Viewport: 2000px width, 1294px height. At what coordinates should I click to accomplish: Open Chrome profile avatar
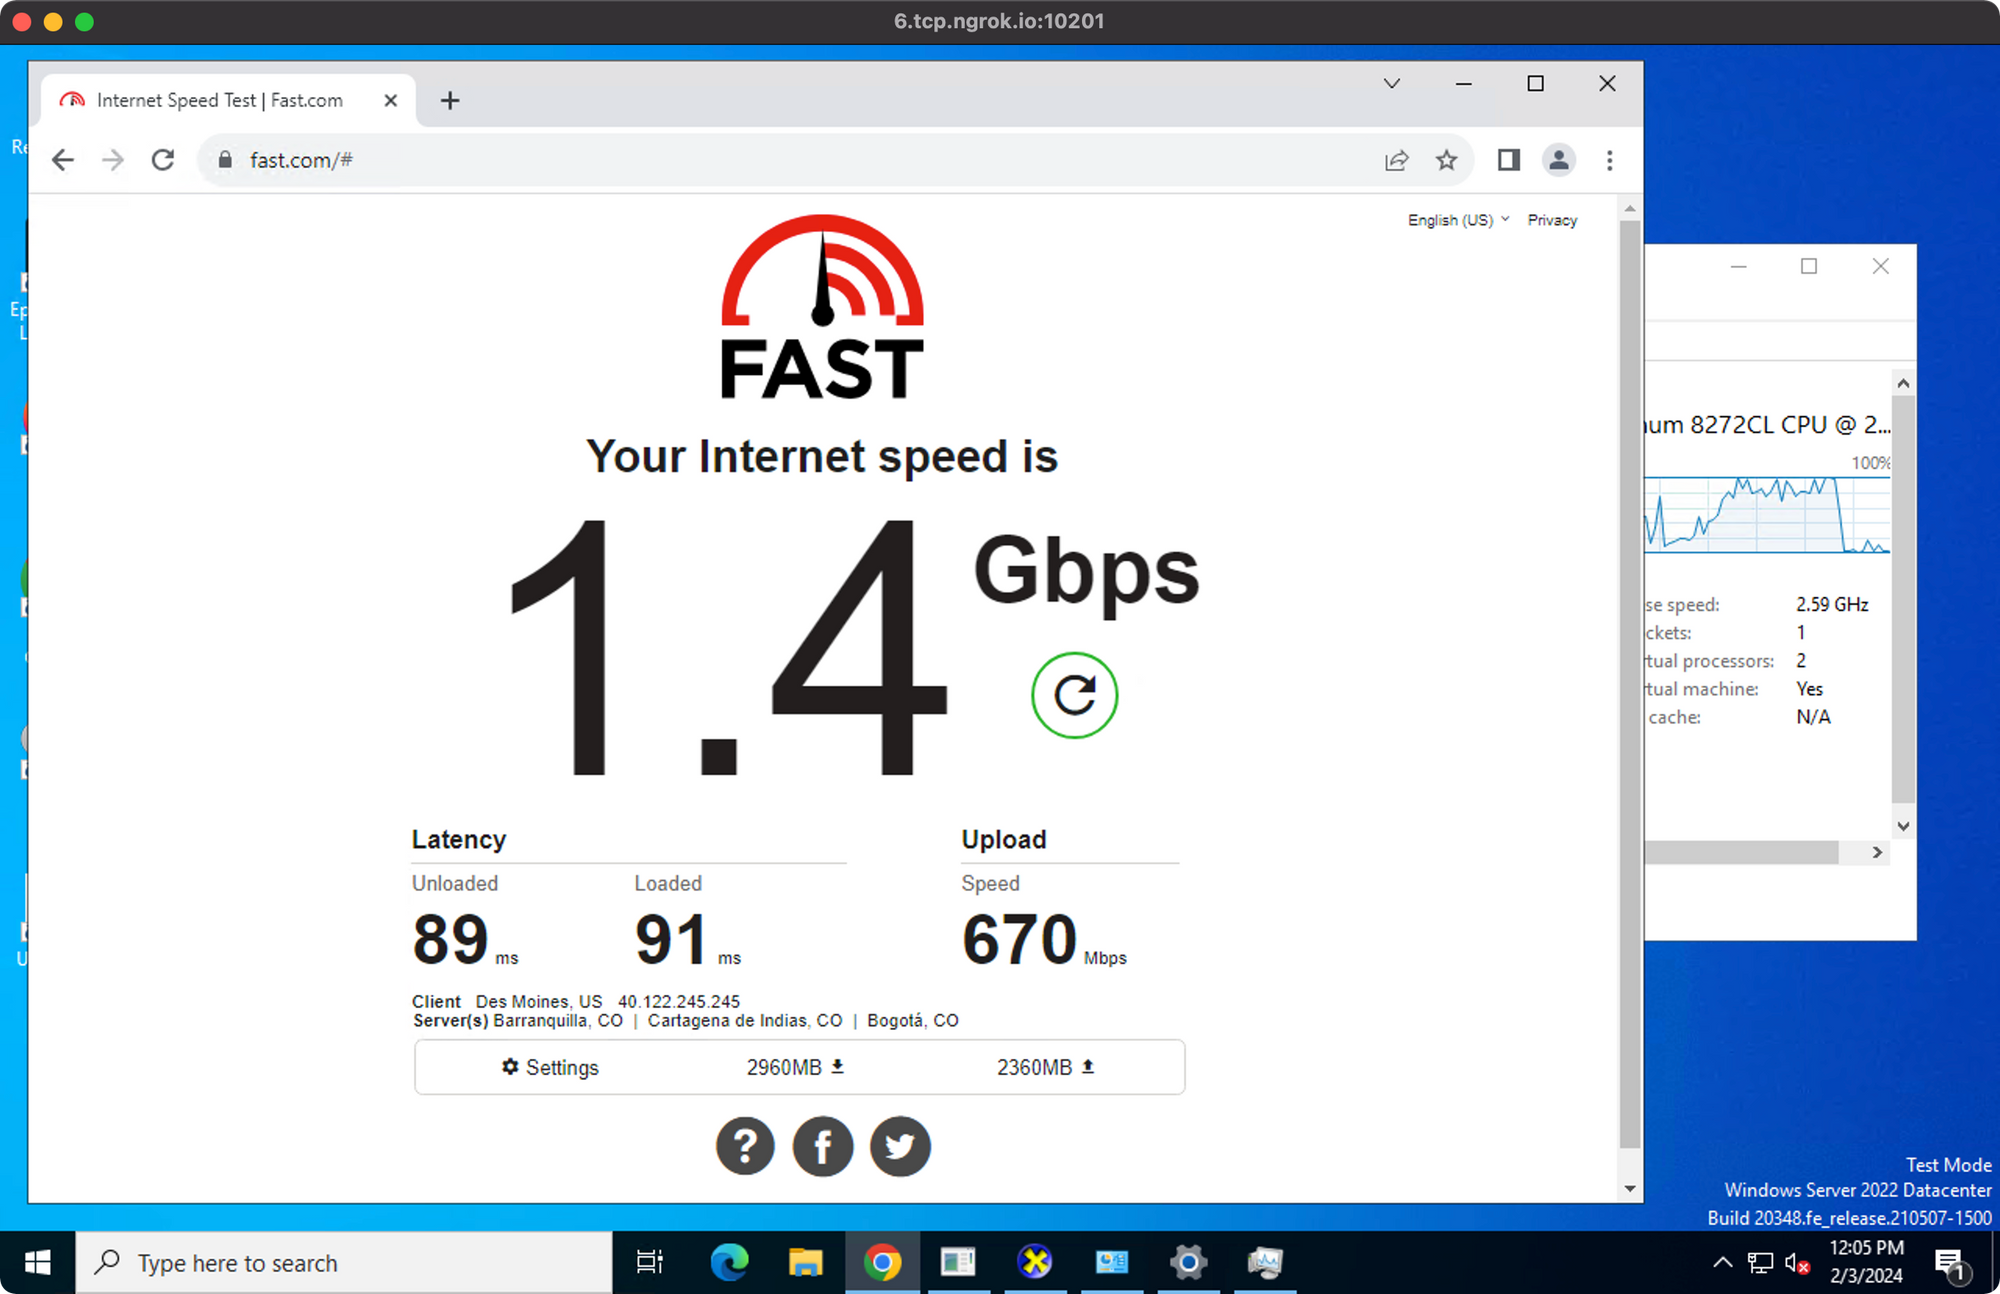[x=1558, y=160]
